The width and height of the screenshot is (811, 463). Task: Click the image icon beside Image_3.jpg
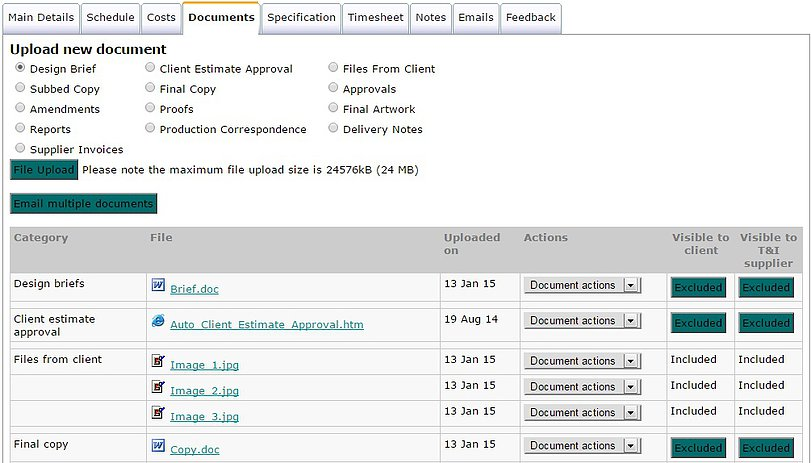click(x=158, y=412)
